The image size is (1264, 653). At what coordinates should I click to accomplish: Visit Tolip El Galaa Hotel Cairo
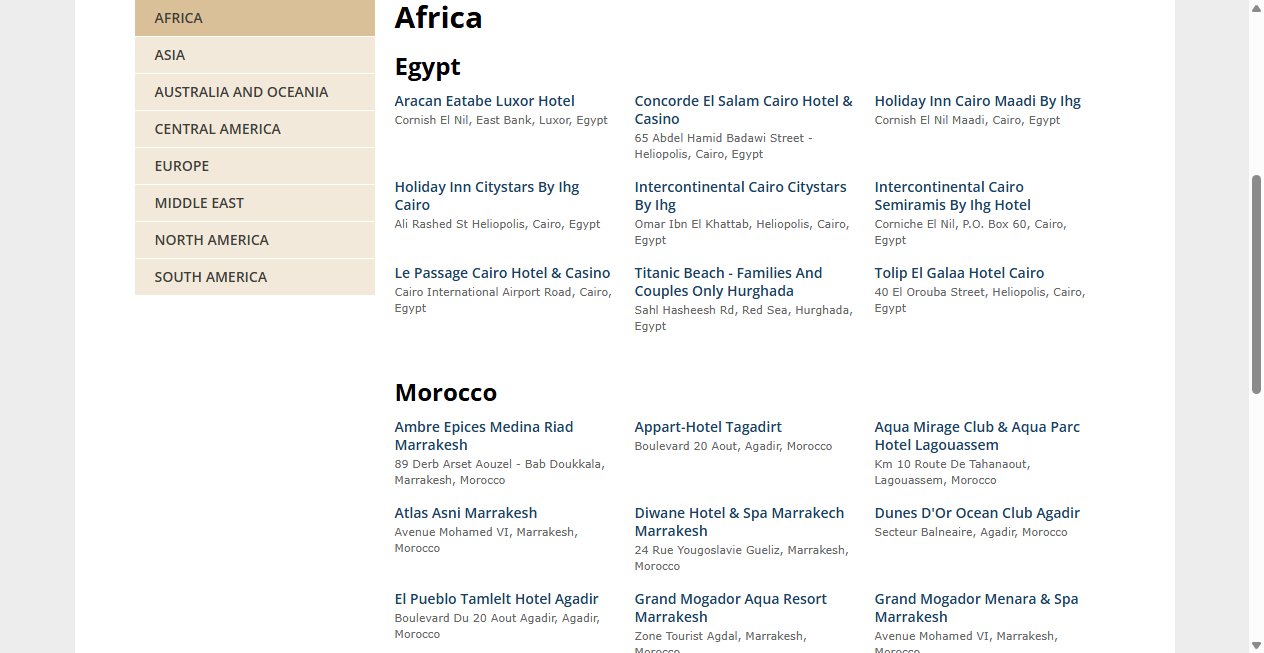click(959, 273)
